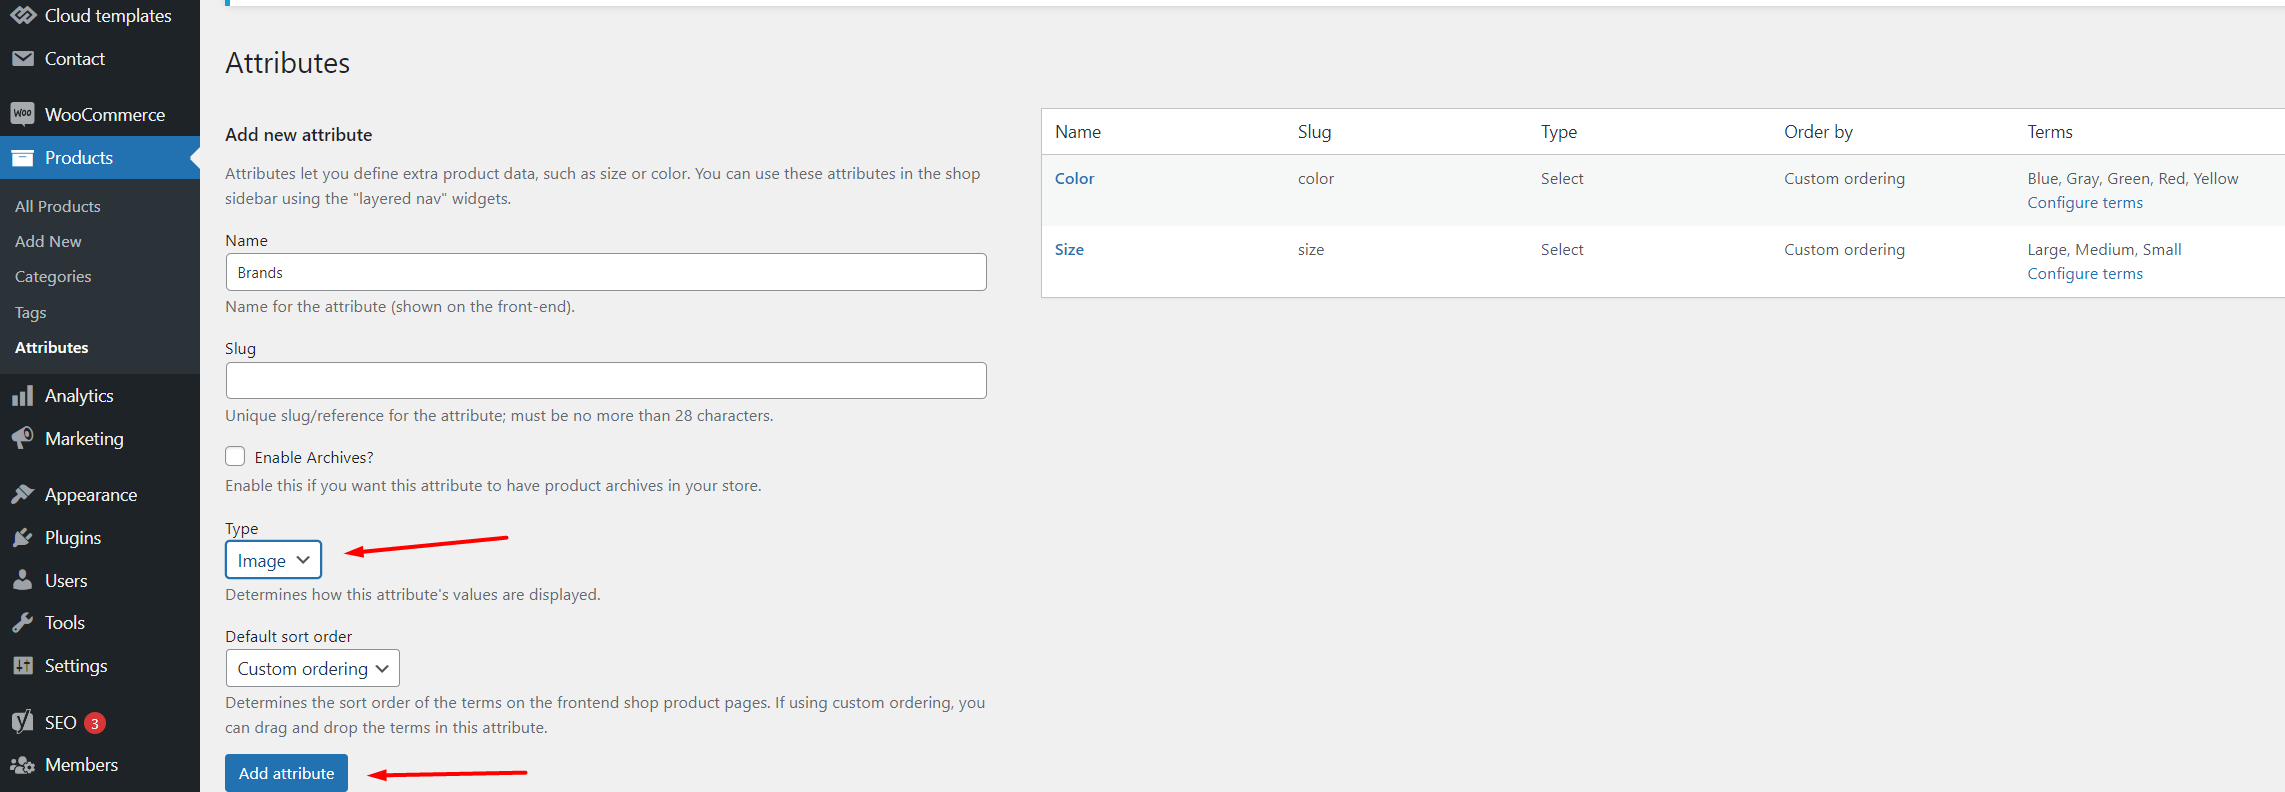Open Cloud templates menu

108,16
